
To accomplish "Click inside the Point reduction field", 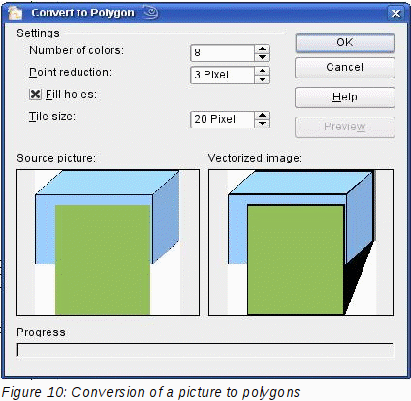I will coord(222,75).
